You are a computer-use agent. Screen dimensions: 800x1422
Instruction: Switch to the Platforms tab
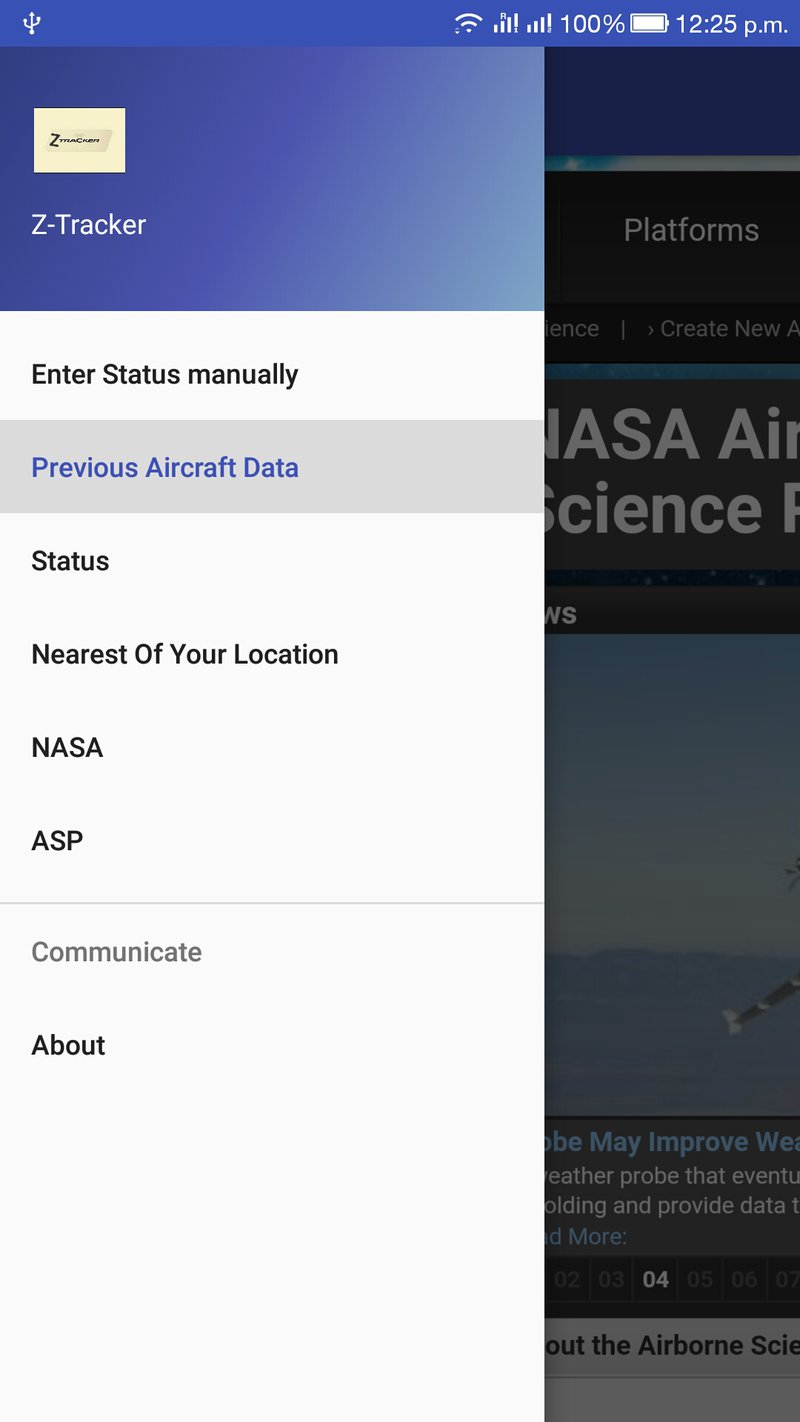coord(691,230)
